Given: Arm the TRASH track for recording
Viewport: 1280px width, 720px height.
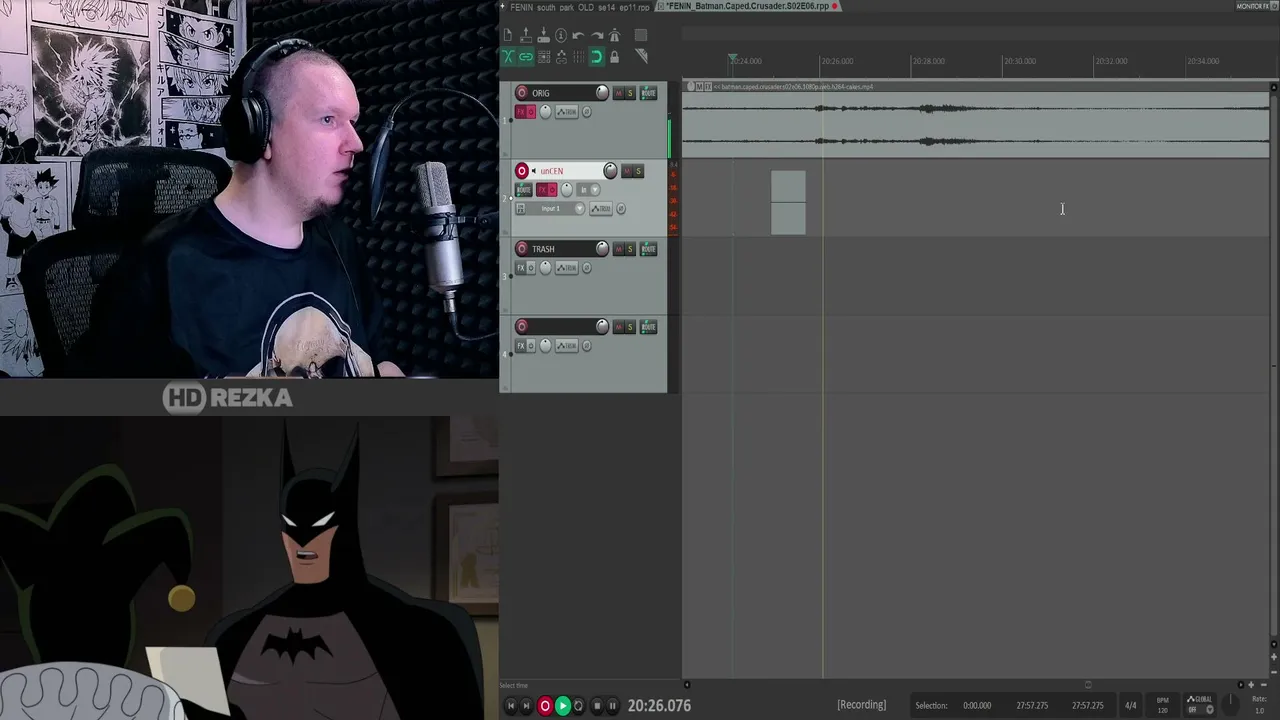Looking at the screenshot, I should 522,249.
